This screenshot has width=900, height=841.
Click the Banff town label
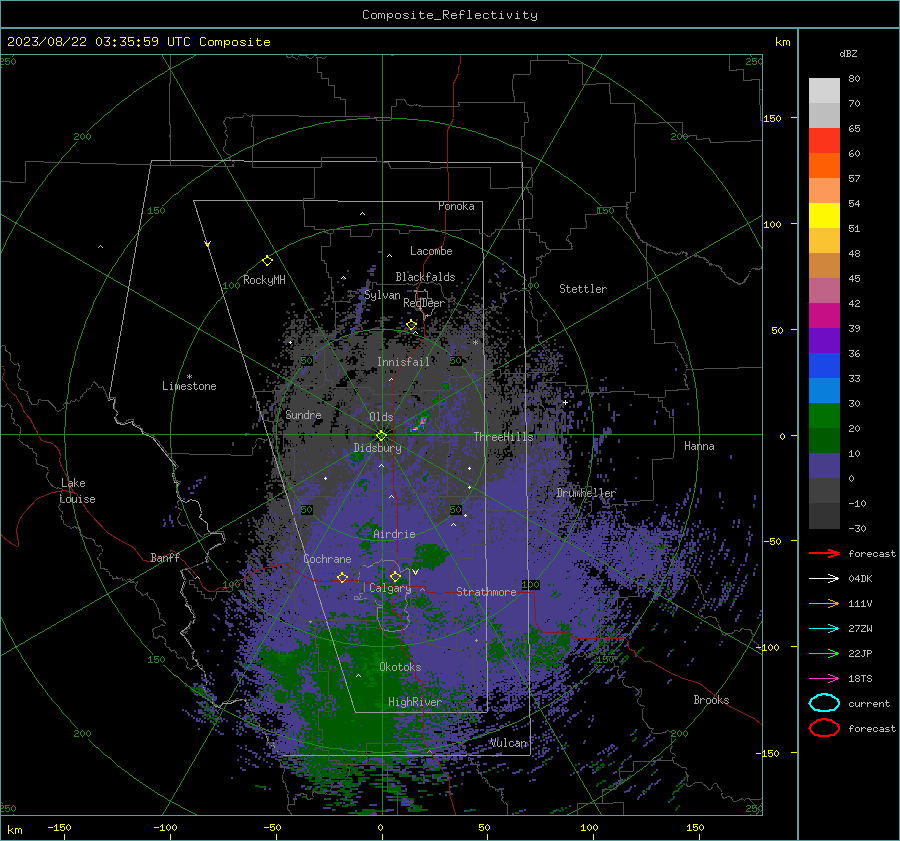pyautogui.click(x=165, y=557)
